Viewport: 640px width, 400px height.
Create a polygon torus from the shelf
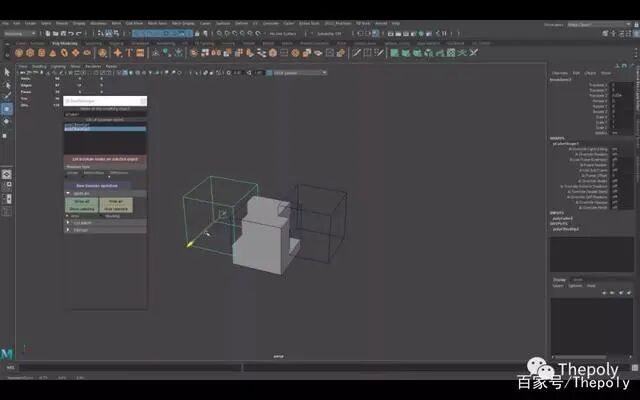click(x=64, y=53)
